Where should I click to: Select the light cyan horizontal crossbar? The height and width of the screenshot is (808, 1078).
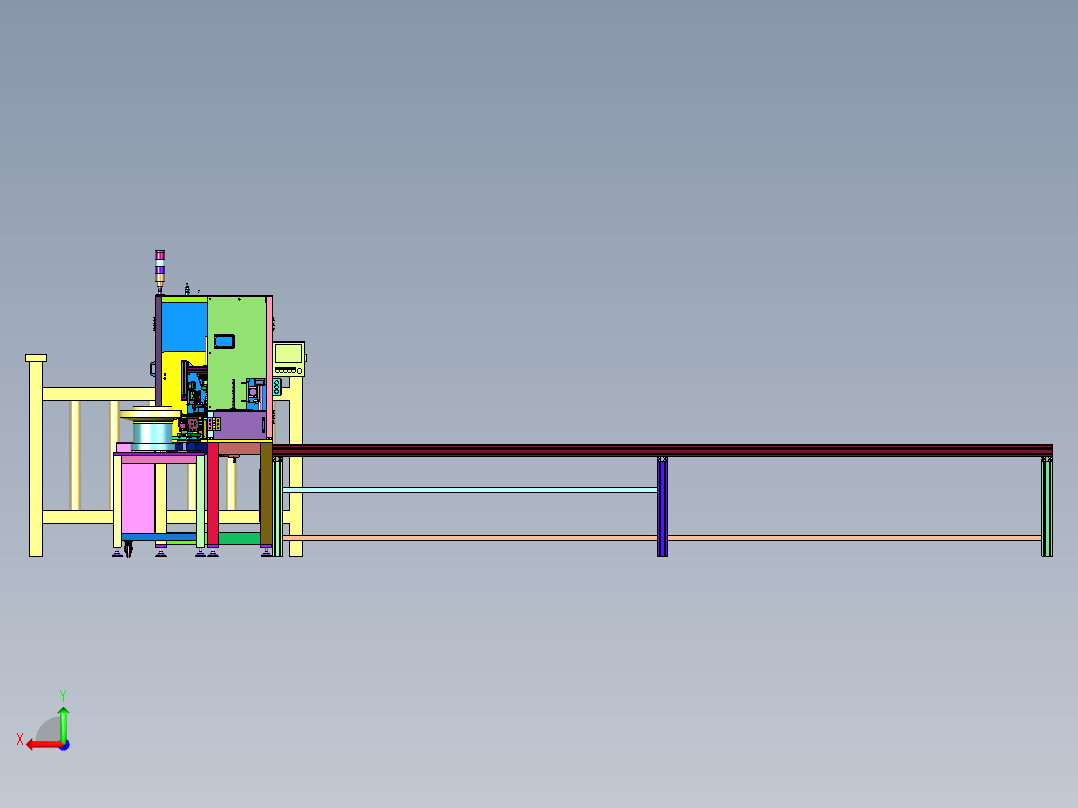point(470,490)
